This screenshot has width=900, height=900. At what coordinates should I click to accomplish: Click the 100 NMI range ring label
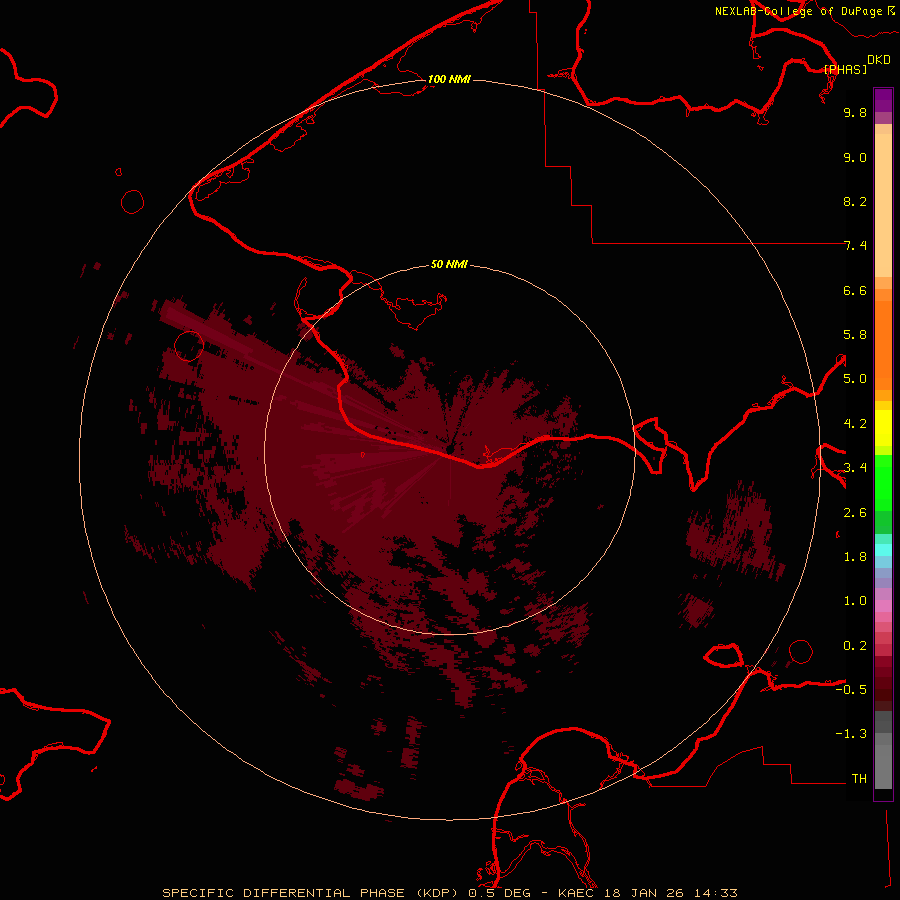coord(449,79)
